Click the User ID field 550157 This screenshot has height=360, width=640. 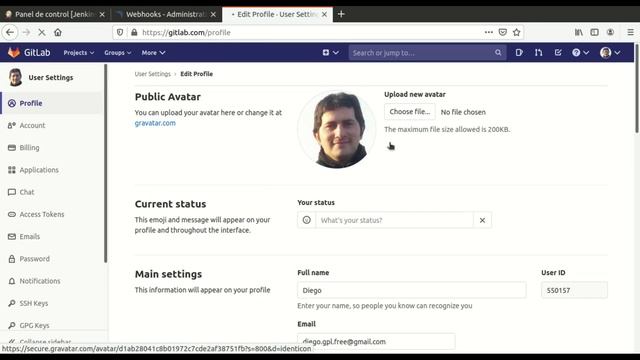tap(574, 290)
